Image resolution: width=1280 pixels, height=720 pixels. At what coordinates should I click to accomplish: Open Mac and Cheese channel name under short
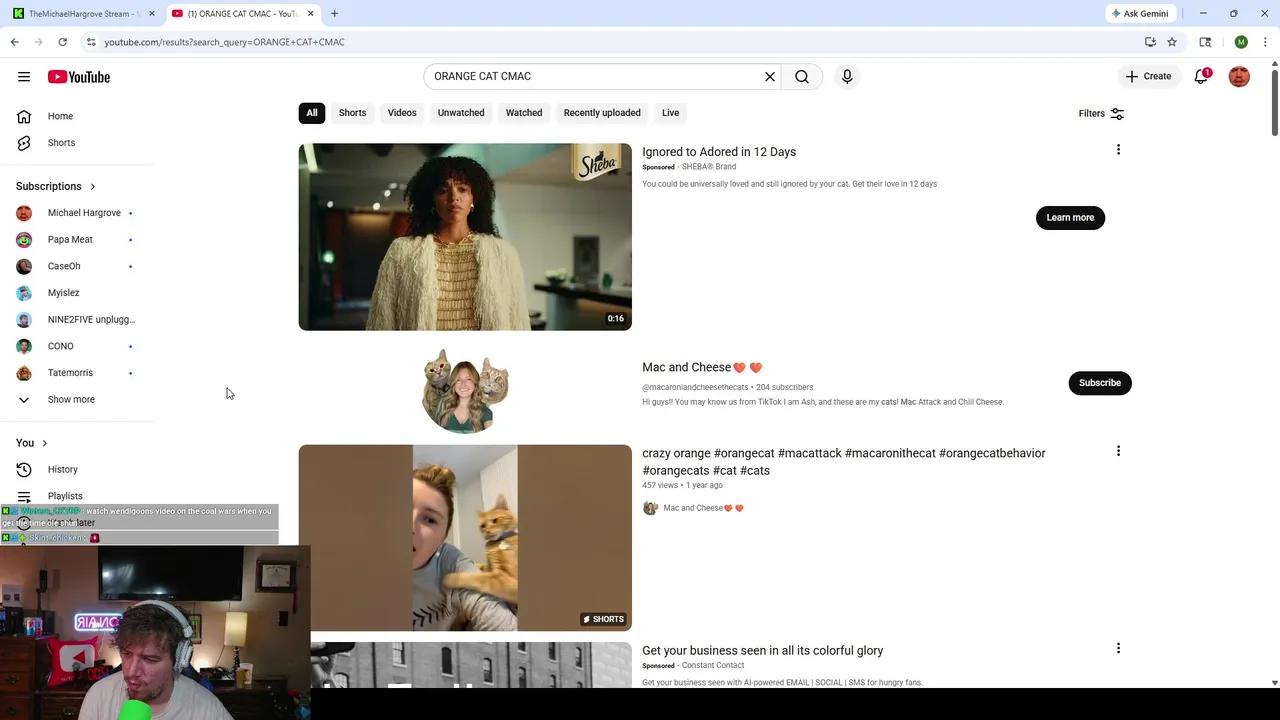coord(703,508)
